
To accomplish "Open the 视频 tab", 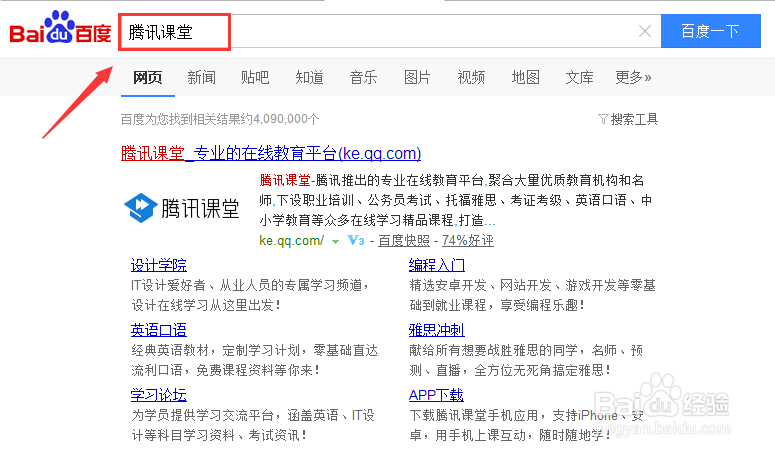I will [471, 78].
